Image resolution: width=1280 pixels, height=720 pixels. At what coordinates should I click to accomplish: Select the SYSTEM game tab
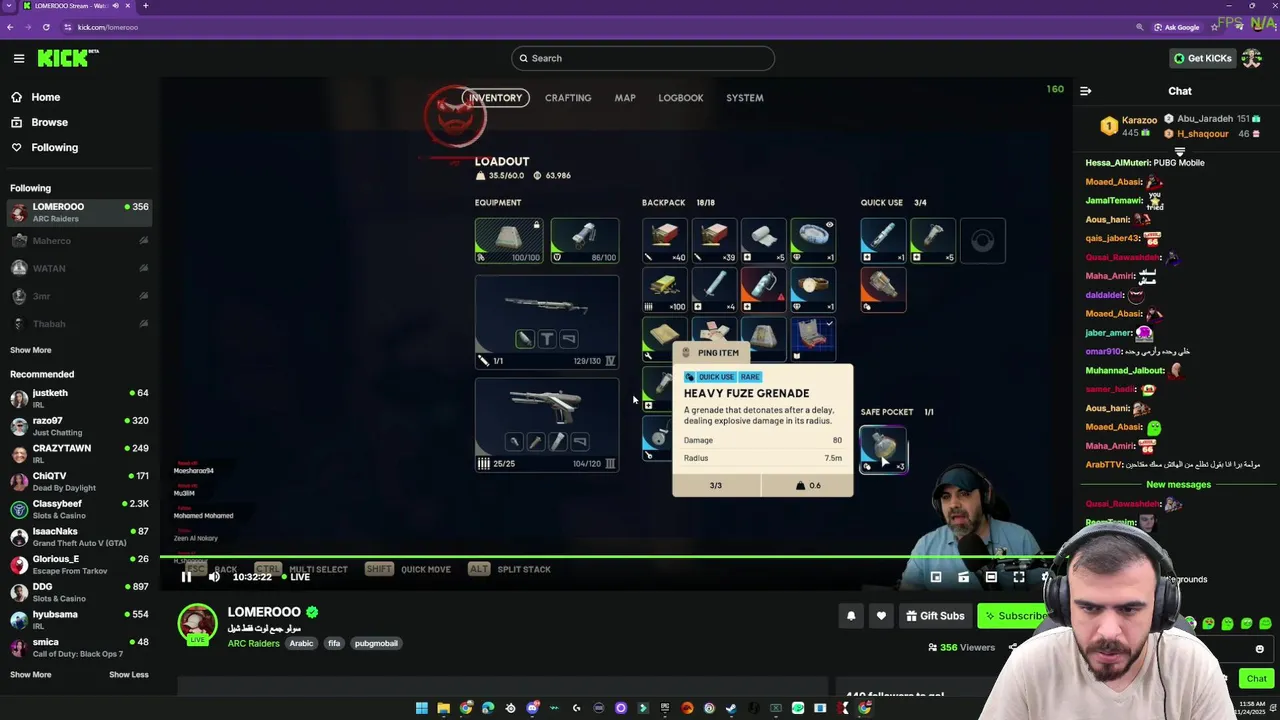point(745,98)
